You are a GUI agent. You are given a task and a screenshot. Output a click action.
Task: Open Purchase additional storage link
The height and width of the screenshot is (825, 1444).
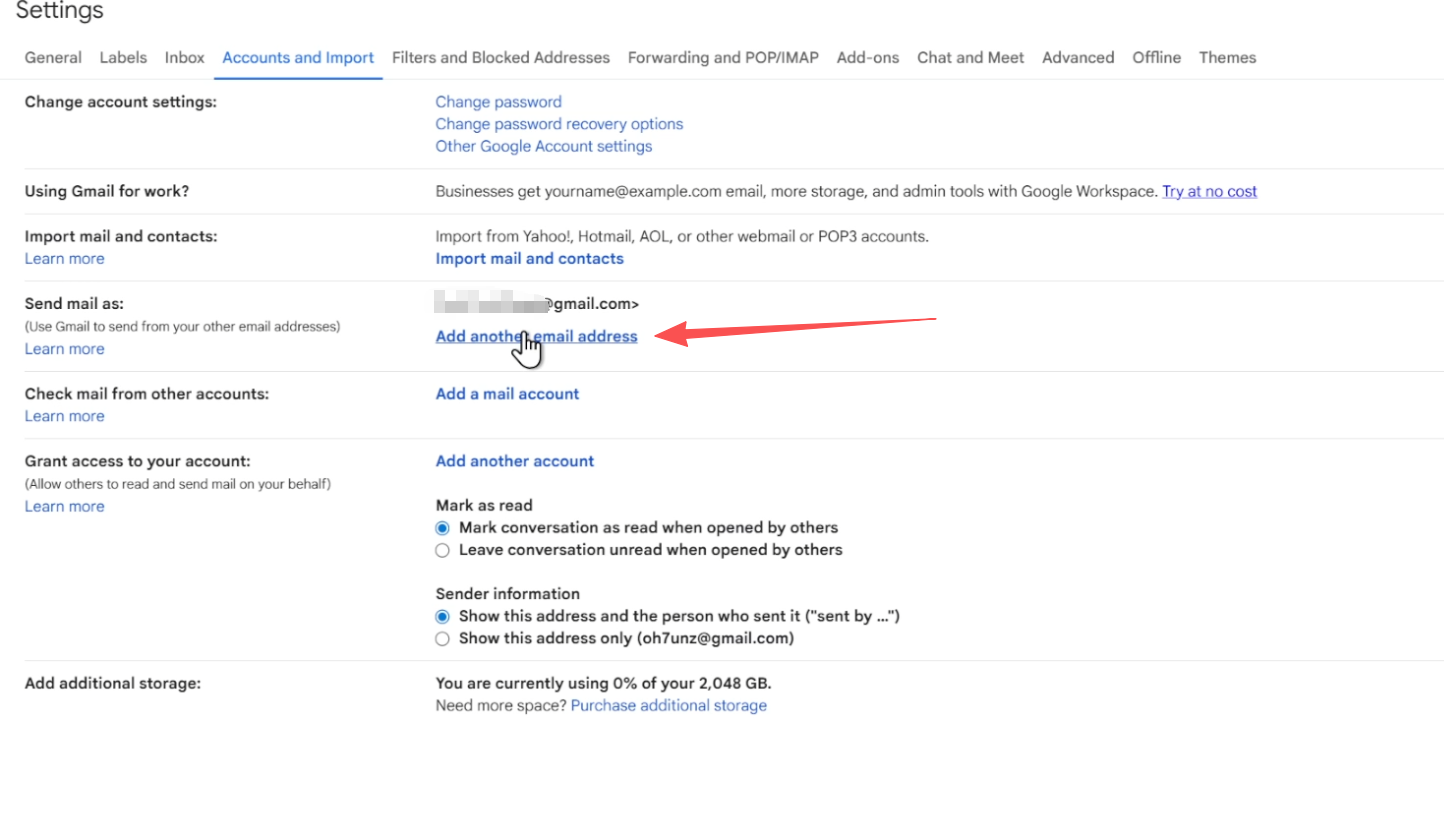(x=668, y=706)
